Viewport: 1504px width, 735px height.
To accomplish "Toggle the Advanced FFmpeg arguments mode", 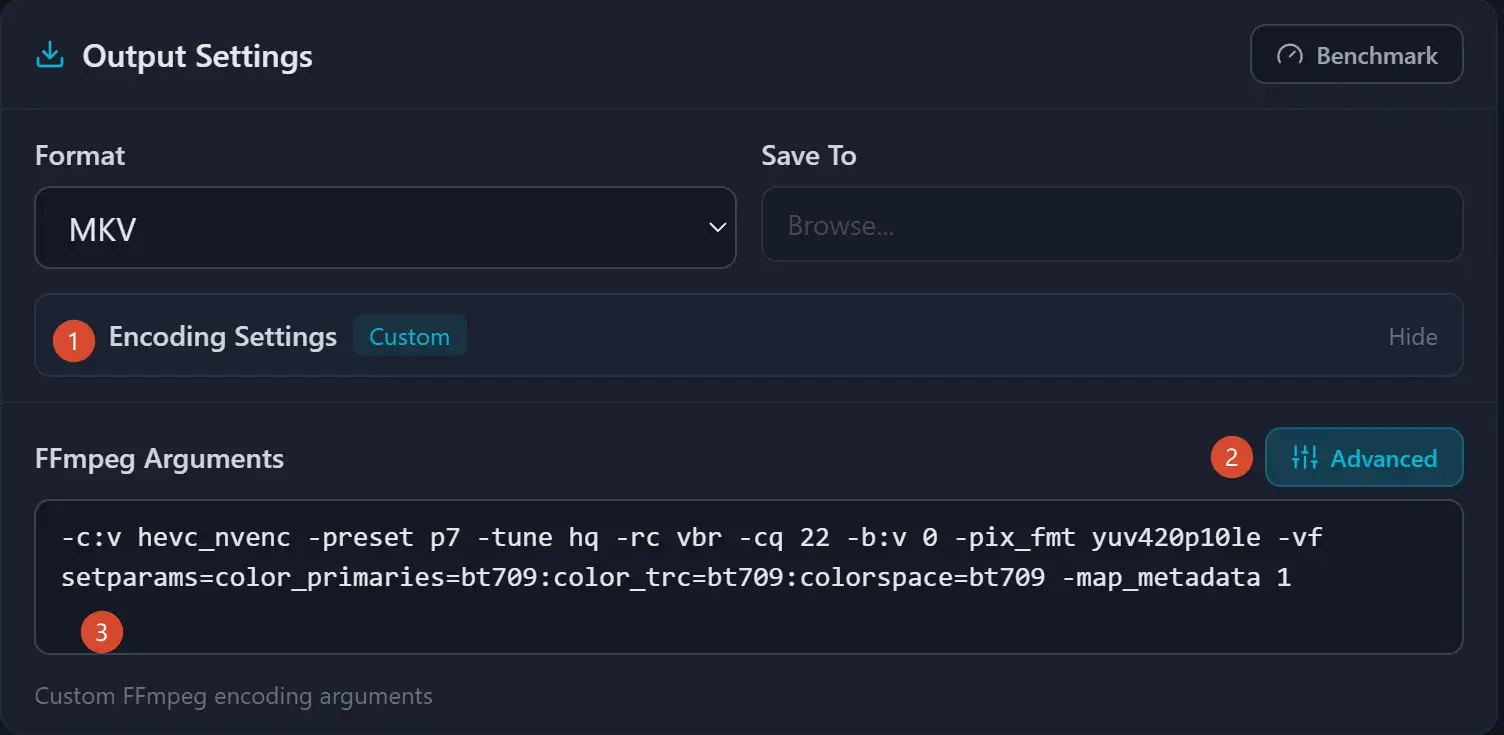I will [1364, 458].
